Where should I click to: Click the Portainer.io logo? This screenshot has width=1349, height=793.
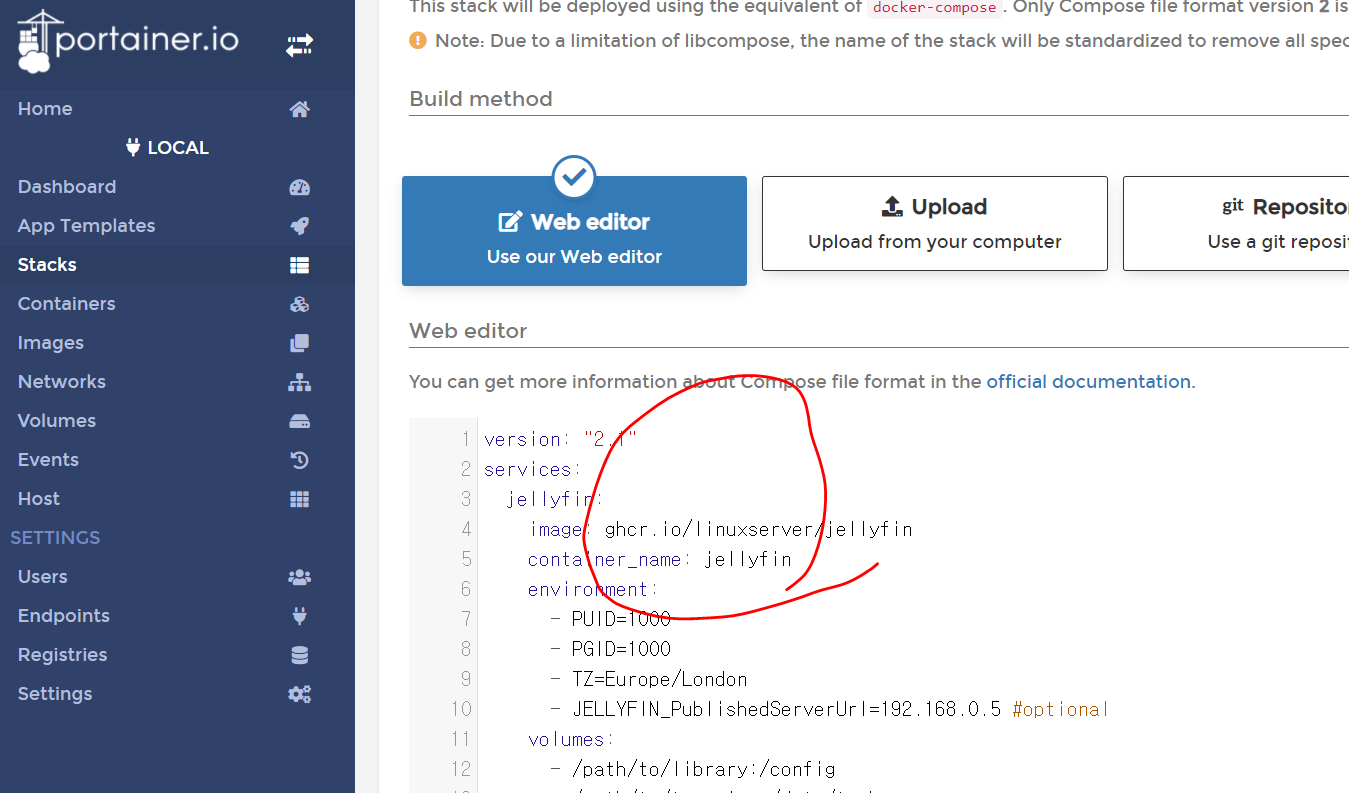pos(128,42)
